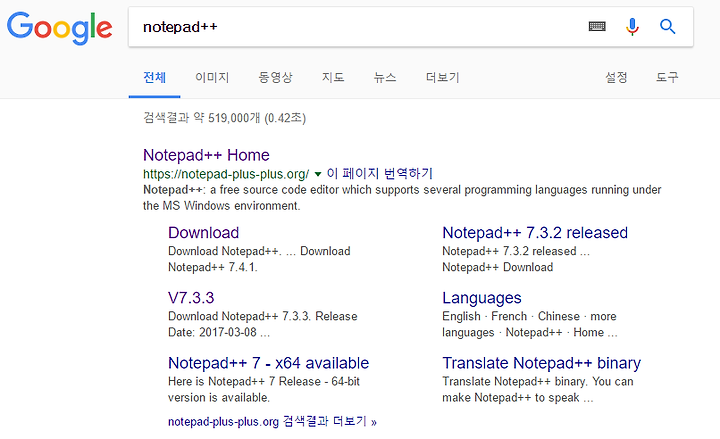
Task: Click the snippet 'Translate Notepad++ binary. You can'
Action: click(x=538, y=382)
